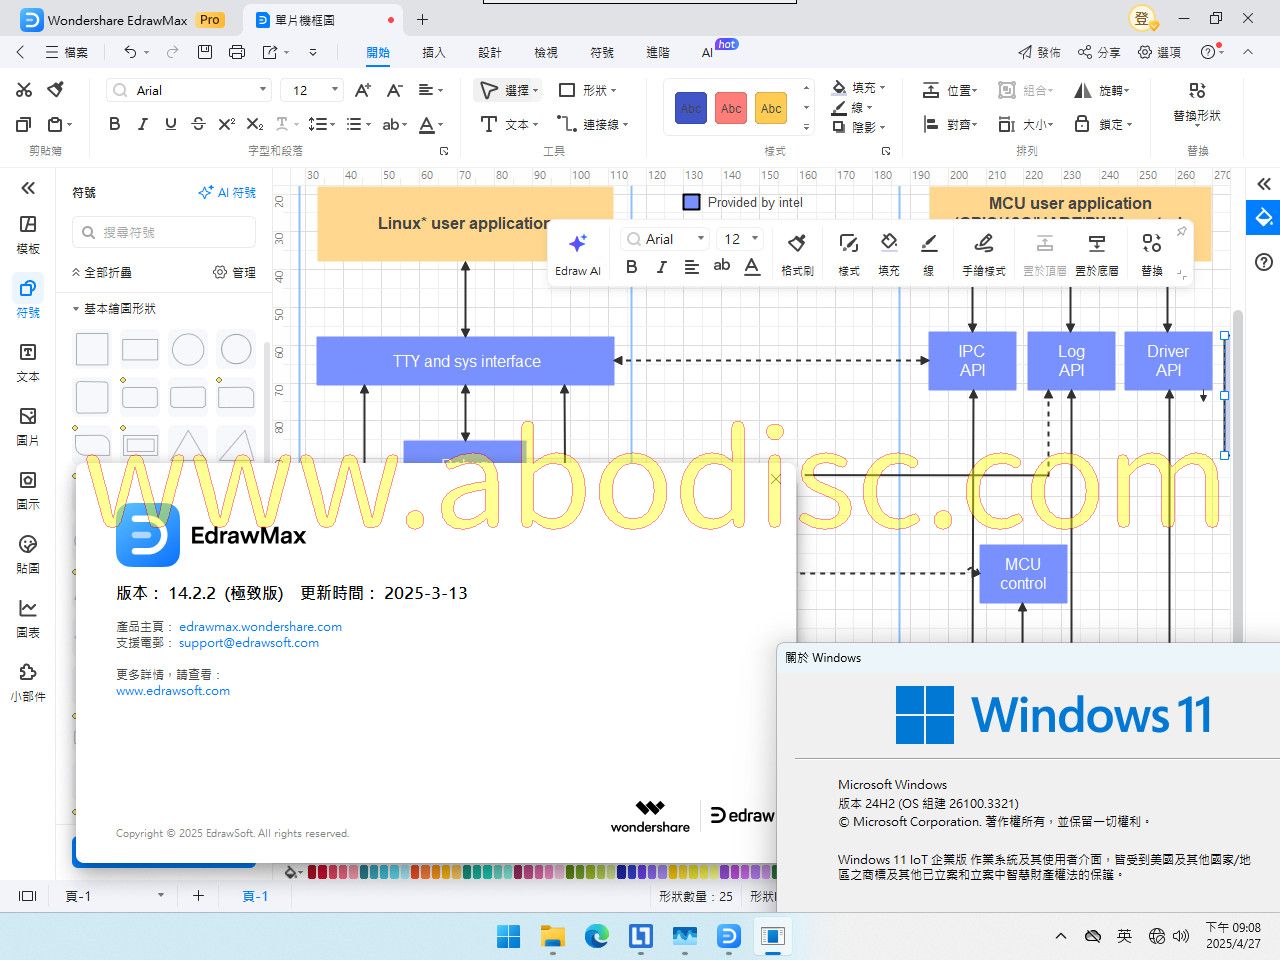This screenshot has height=960, width=1280.
Task: Open the 貼圖 stickers panel in left sidebar
Action: pyautogui.click(x=28, y=554)
